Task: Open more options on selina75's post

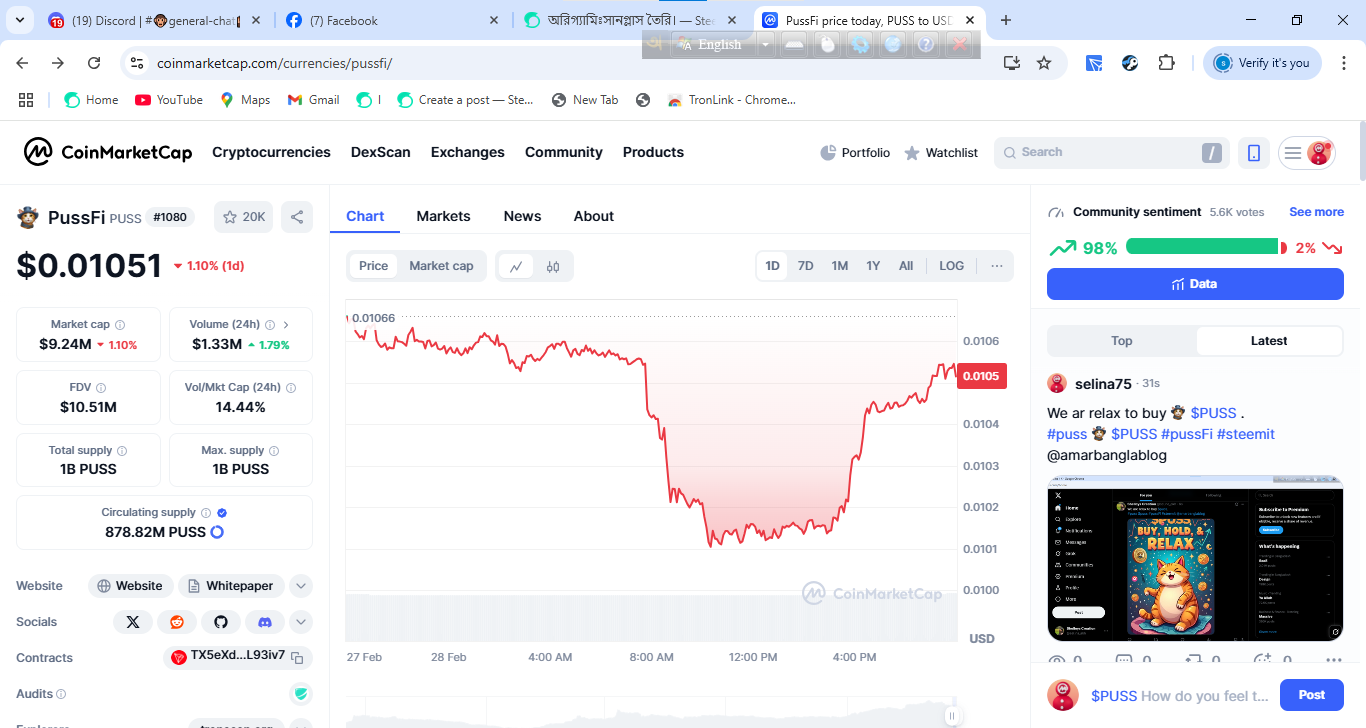Action: (1333, 661)
